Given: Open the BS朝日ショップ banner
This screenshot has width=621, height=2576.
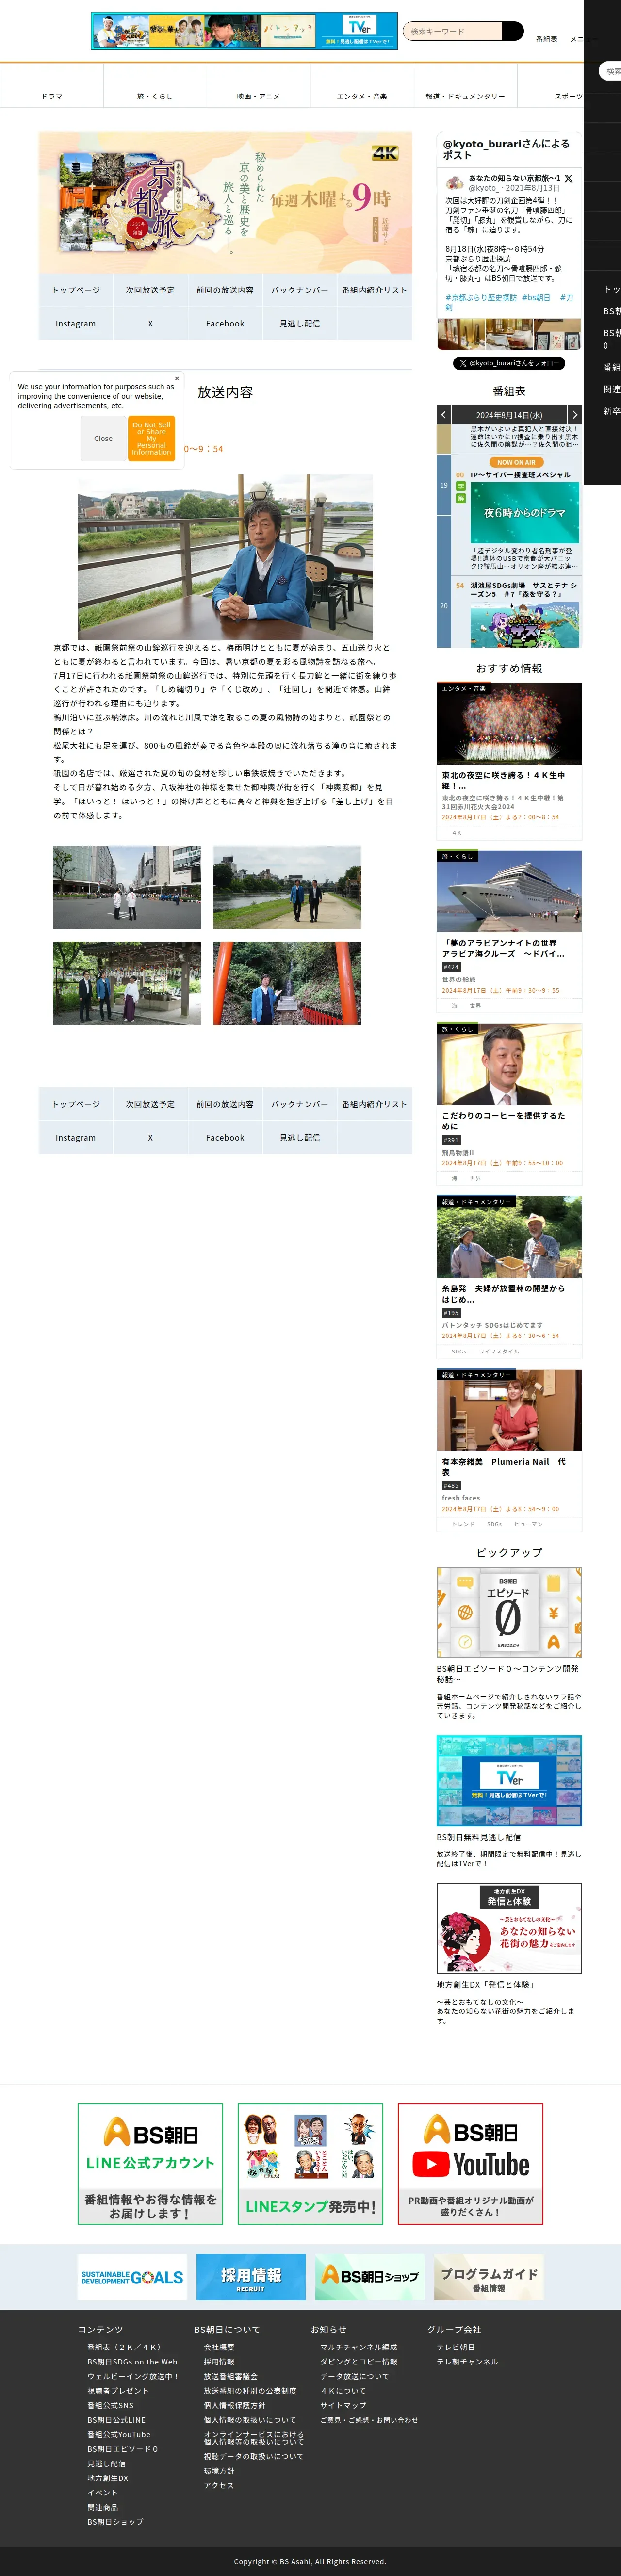Looking at the screenshot, I should [x=370, y=2277].
